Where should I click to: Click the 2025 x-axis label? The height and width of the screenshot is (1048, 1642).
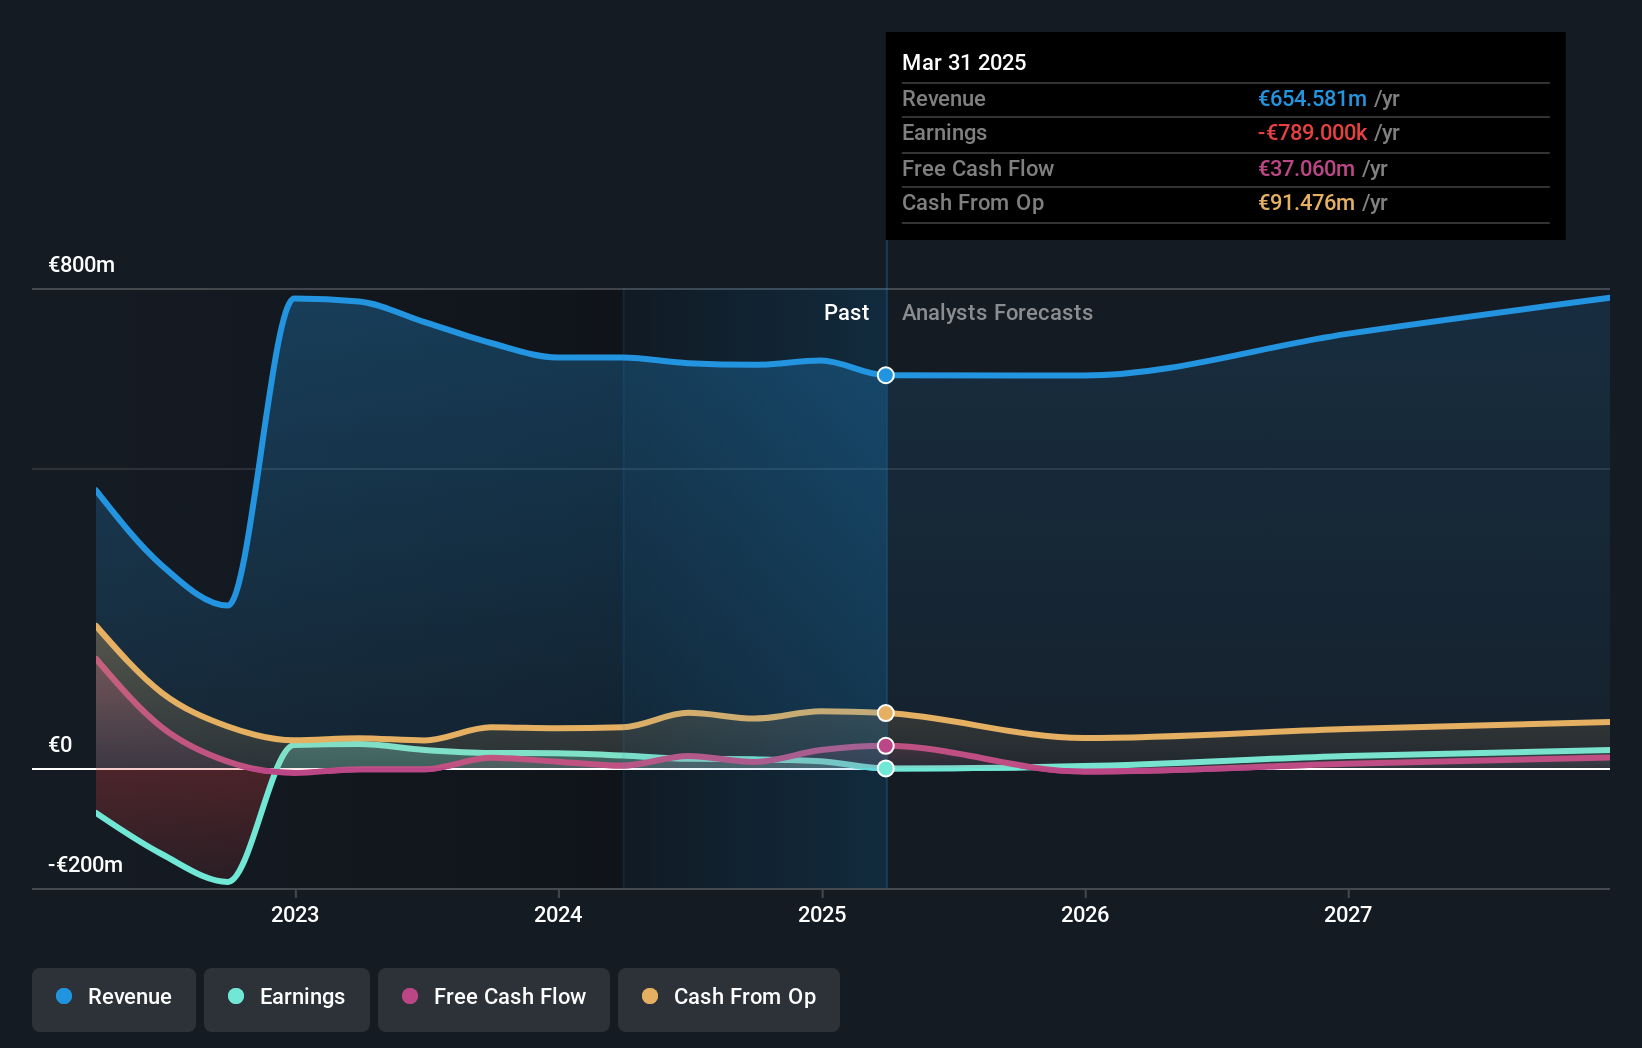click(x=822, y=914)
